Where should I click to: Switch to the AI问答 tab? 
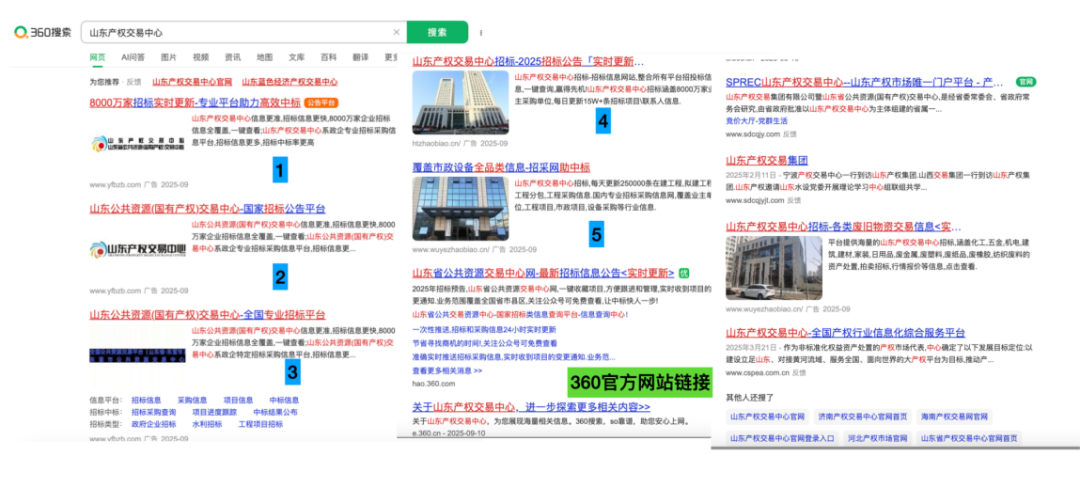(x=133, y=57)
